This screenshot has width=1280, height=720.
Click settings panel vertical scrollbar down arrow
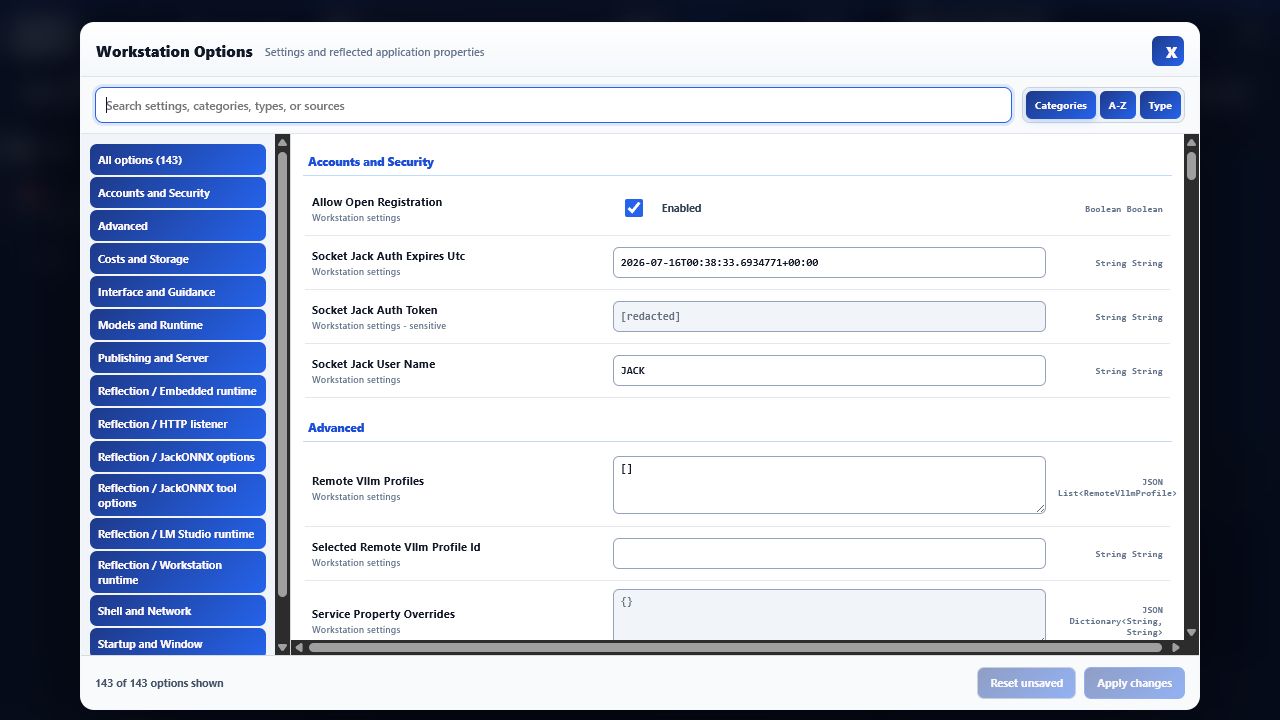(x=1191, y=633)
